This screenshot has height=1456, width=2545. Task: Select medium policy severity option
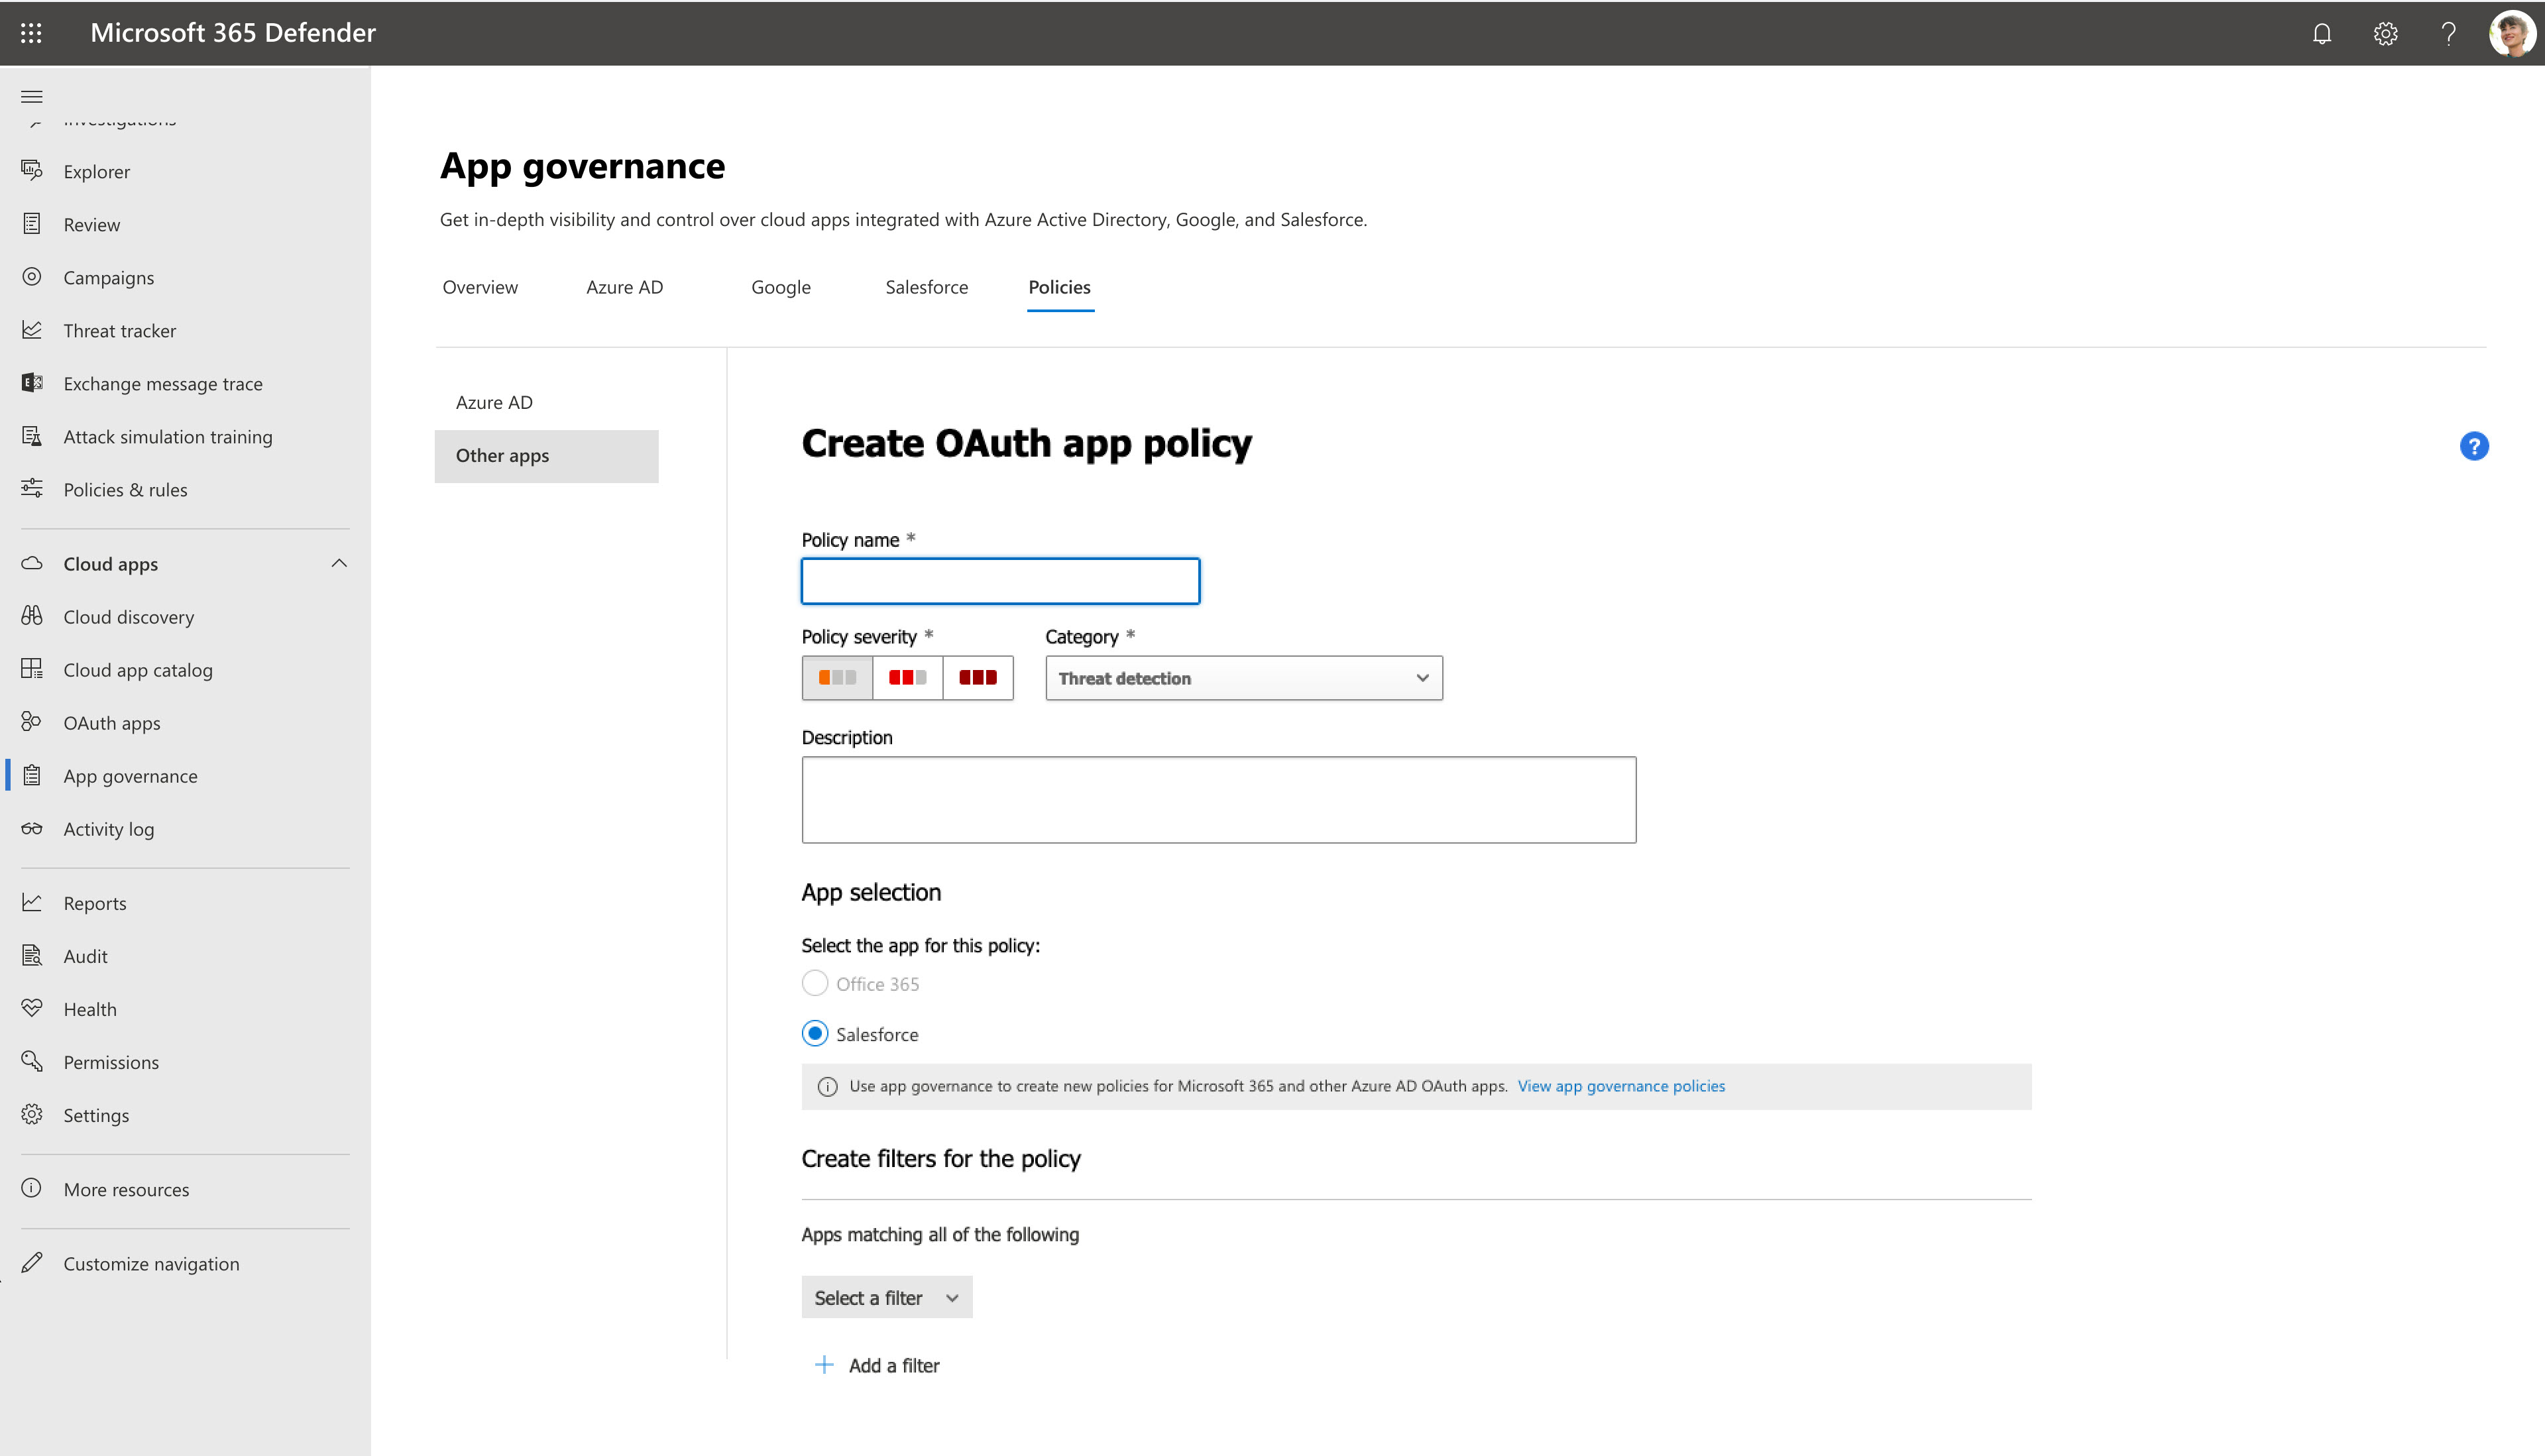(x=907, y=678)
